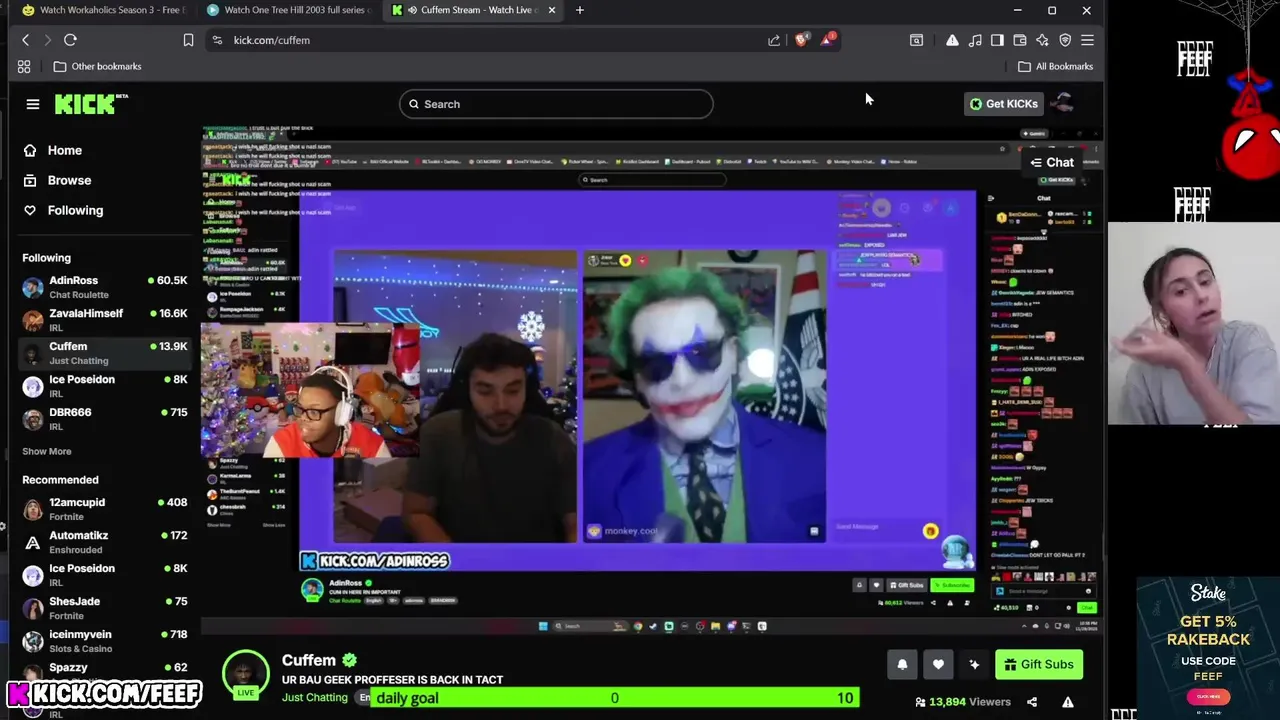This screenshot has width=1280, height=720.
Task: Click the heart follow button
Action: click(x=938, y=664)
